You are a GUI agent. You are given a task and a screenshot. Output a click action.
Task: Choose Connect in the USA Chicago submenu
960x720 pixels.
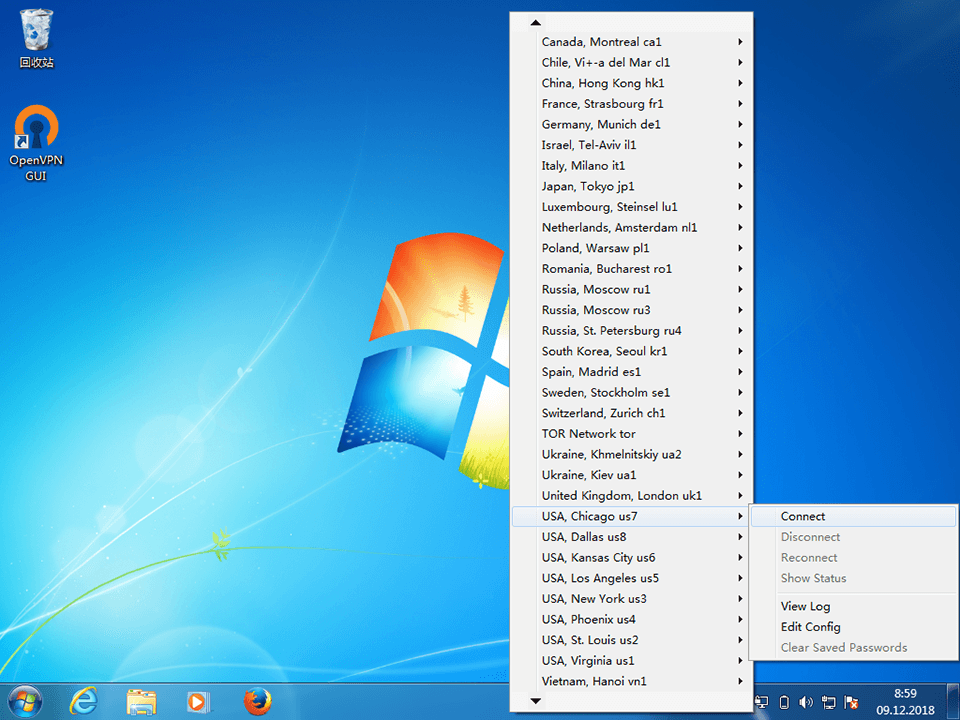click(853, 516)
